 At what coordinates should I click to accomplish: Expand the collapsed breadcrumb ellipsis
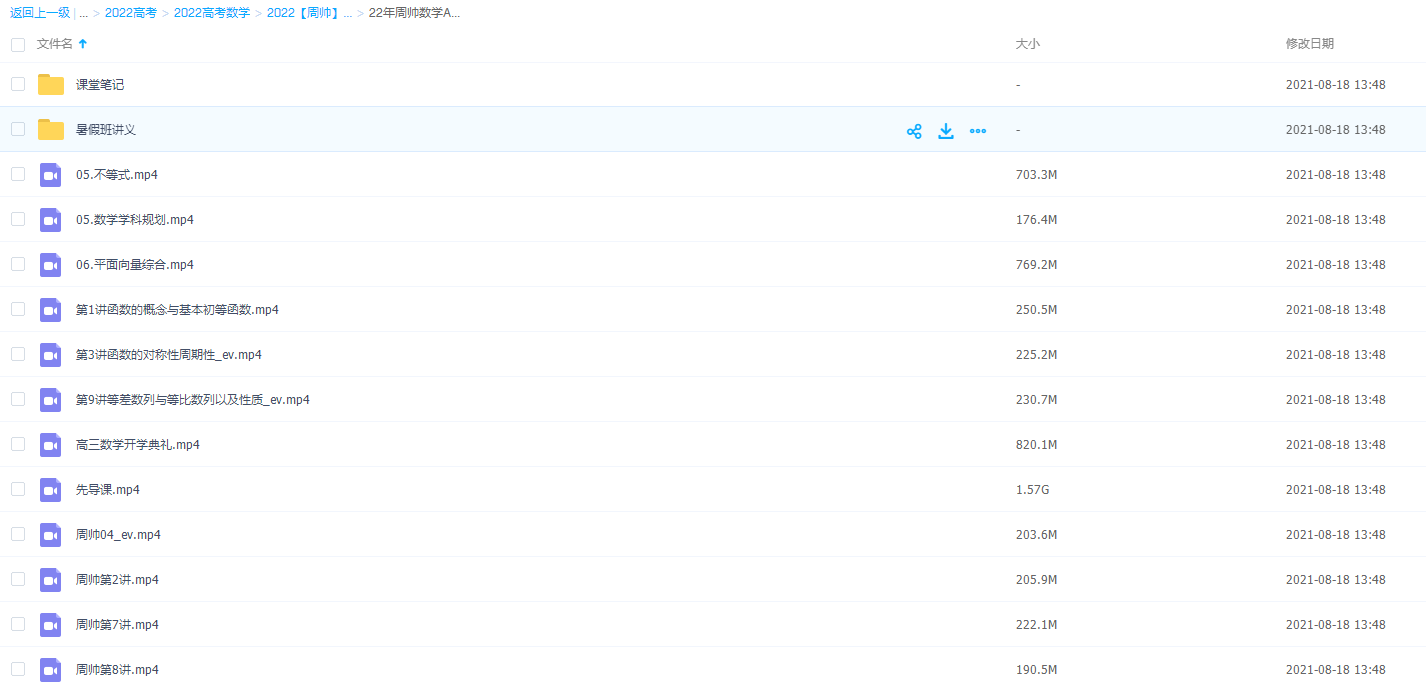pos(83,13)
